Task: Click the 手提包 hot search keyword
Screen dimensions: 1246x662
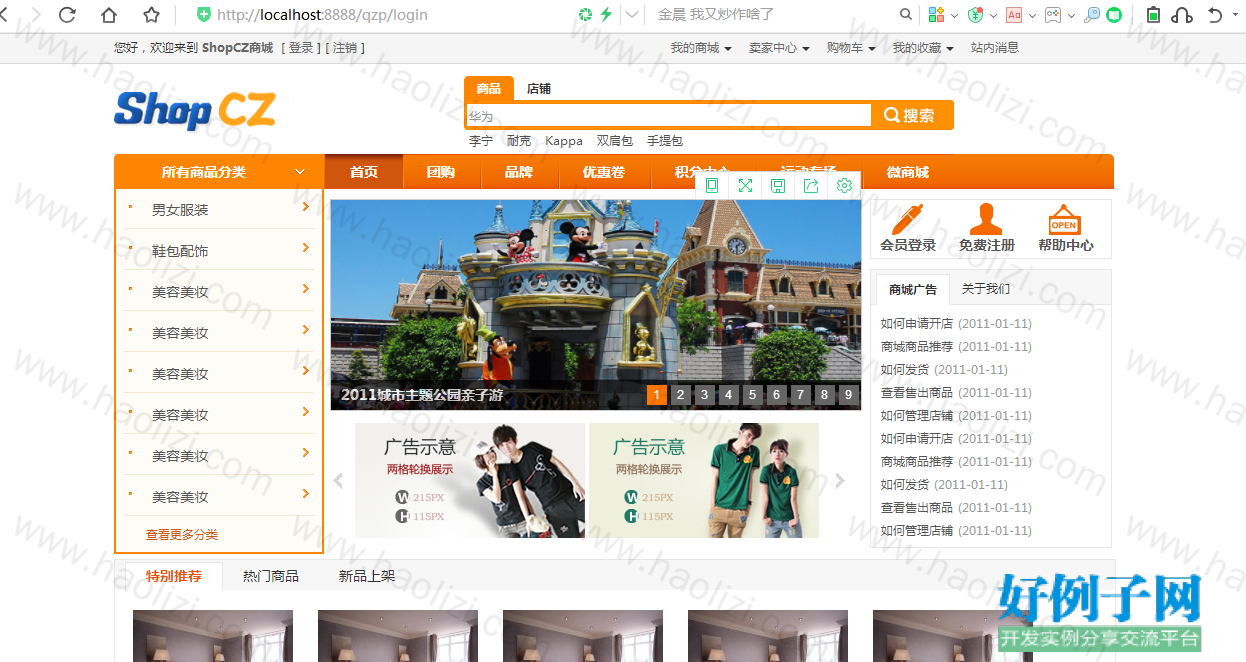Action: tap(665, 141)
